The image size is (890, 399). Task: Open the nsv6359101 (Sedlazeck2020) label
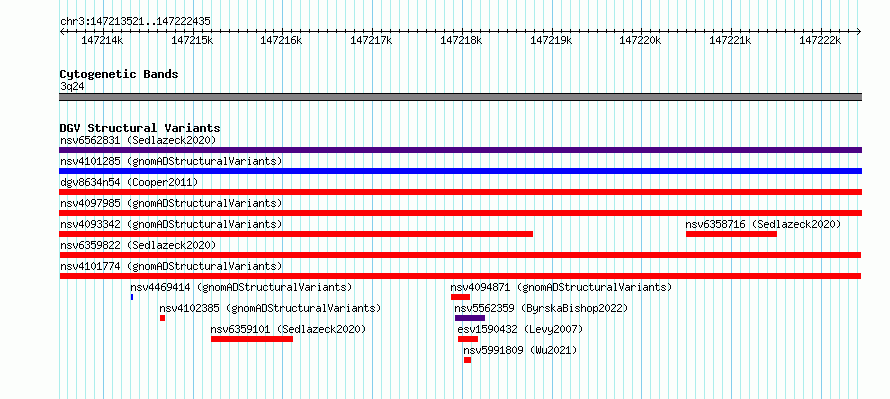288,329
